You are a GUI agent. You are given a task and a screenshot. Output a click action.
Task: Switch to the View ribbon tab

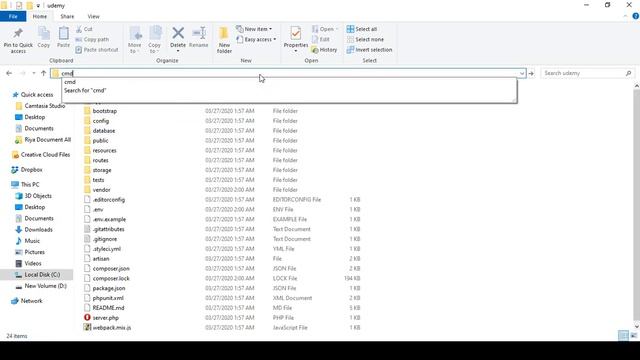tap(93, 16)
